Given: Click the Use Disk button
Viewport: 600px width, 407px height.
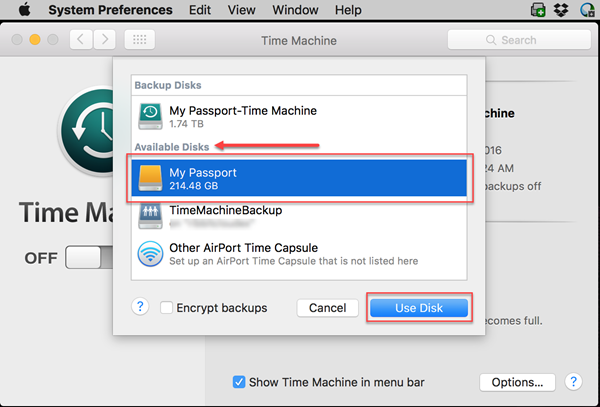Looking at the screenshot, I should (x=419, y=308).
